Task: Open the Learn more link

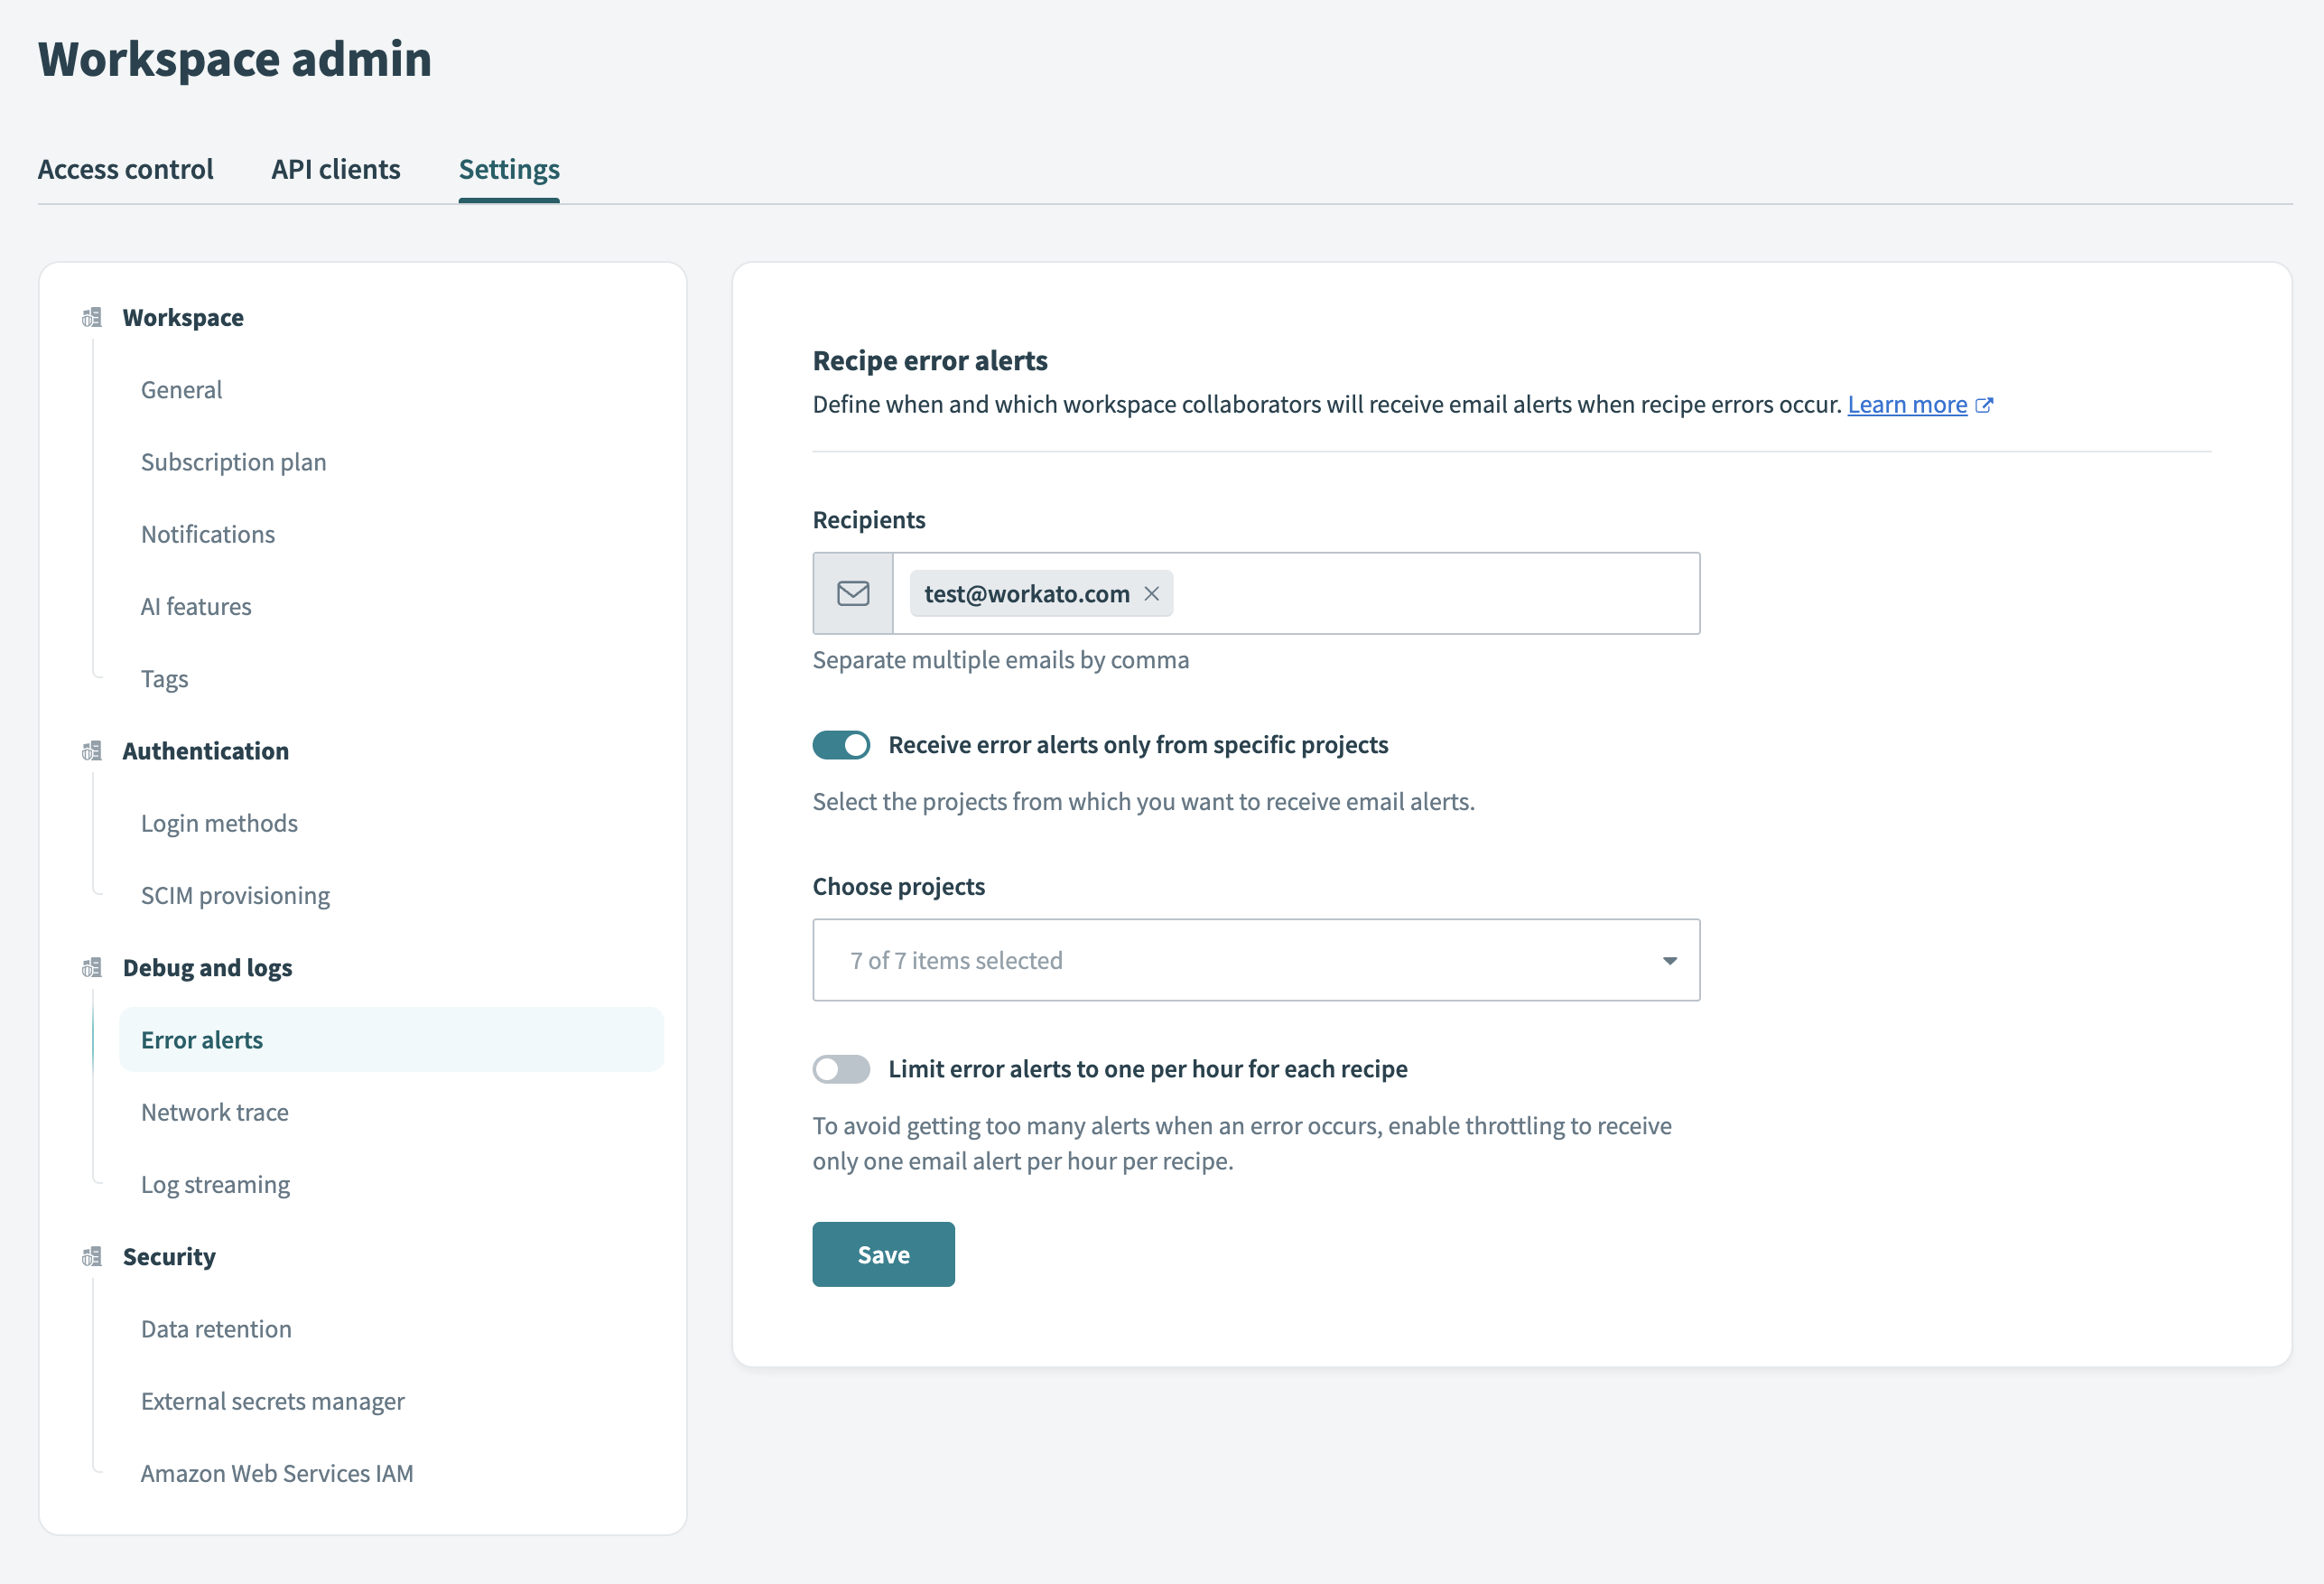Action: tap(1905, 404)
